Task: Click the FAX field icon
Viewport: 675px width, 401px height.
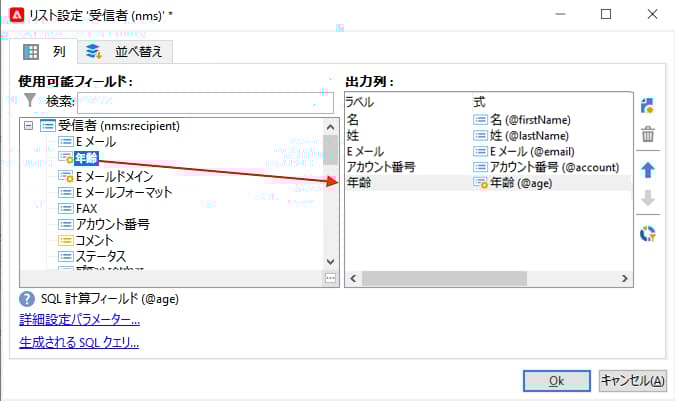Action: [x=66, y=209]
